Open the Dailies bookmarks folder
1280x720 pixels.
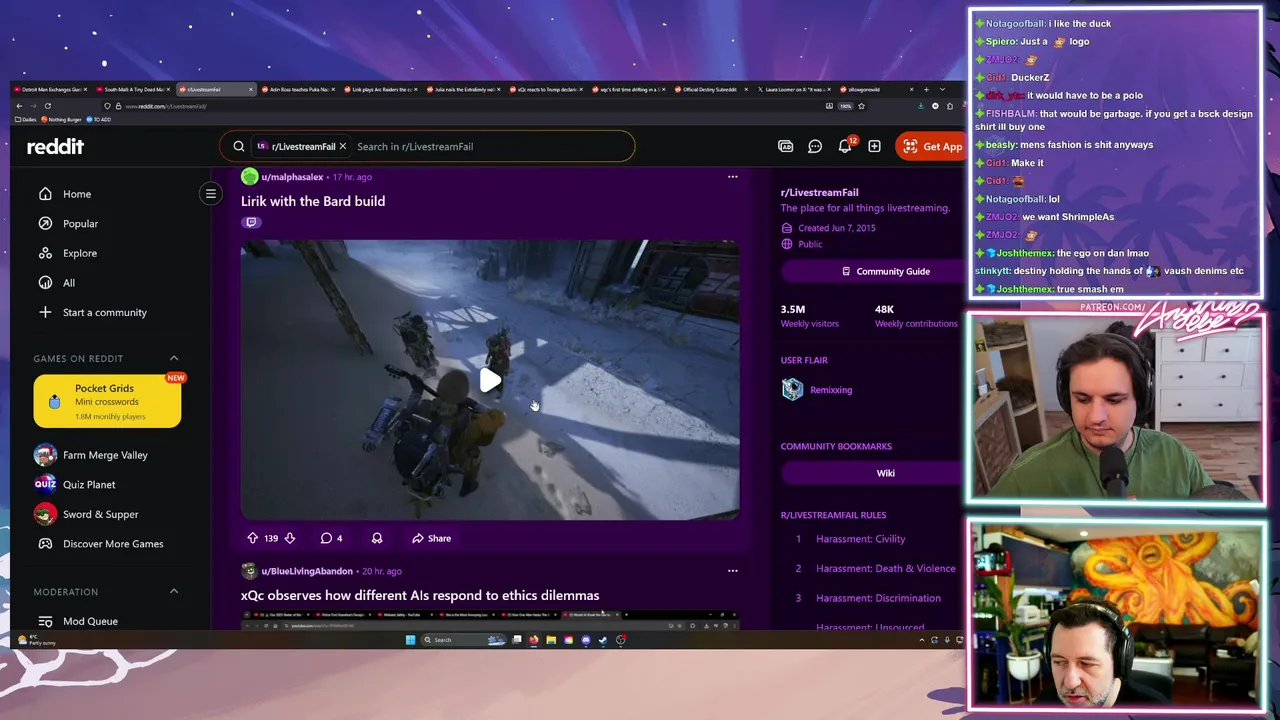click(25, 119)
